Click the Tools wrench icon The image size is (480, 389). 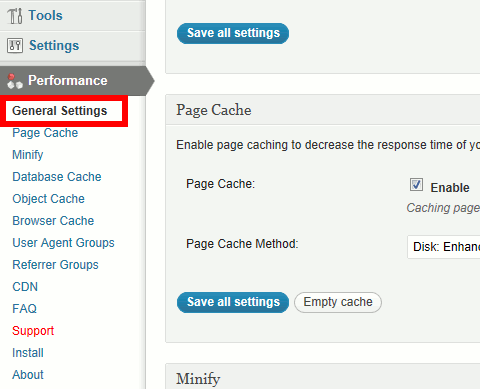click(15, 16)
